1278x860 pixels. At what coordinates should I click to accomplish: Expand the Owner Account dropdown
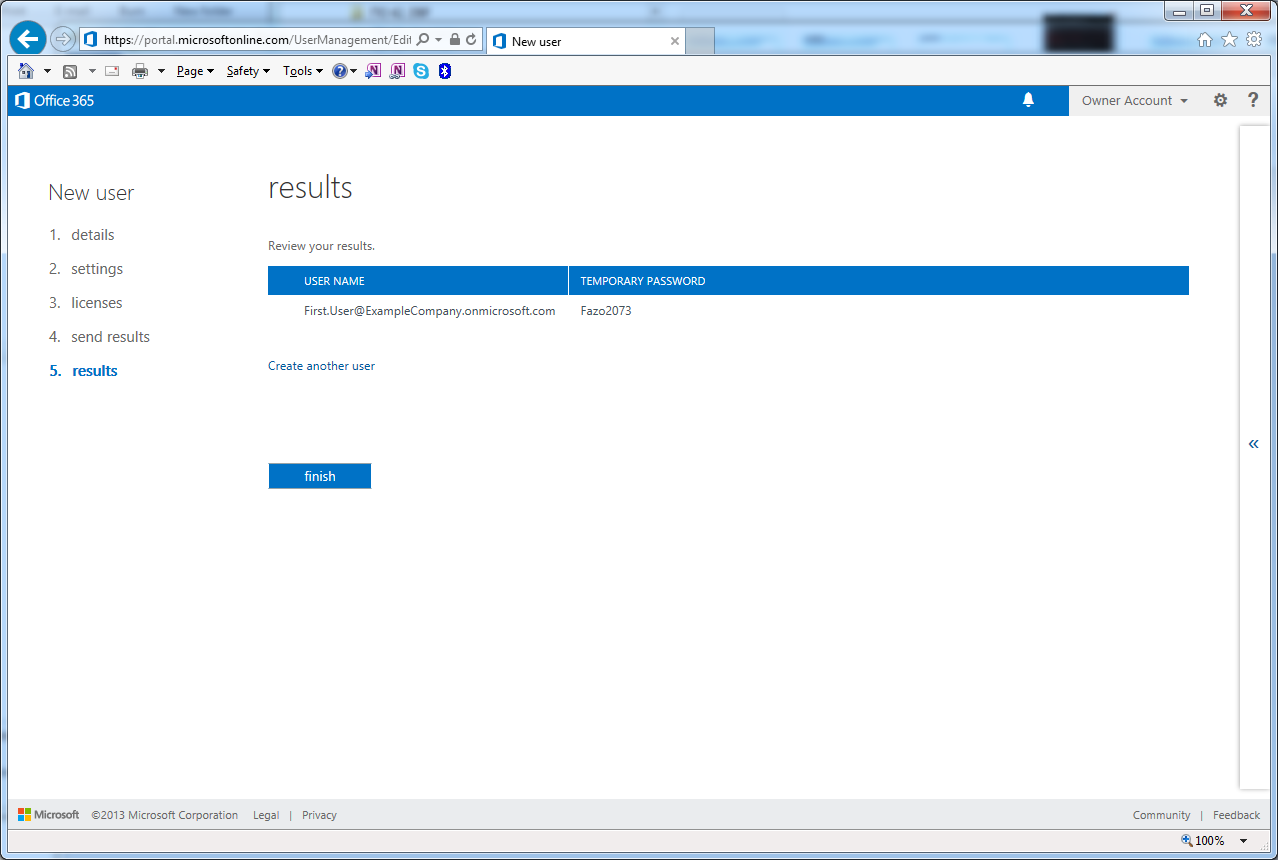(1134, 100)
